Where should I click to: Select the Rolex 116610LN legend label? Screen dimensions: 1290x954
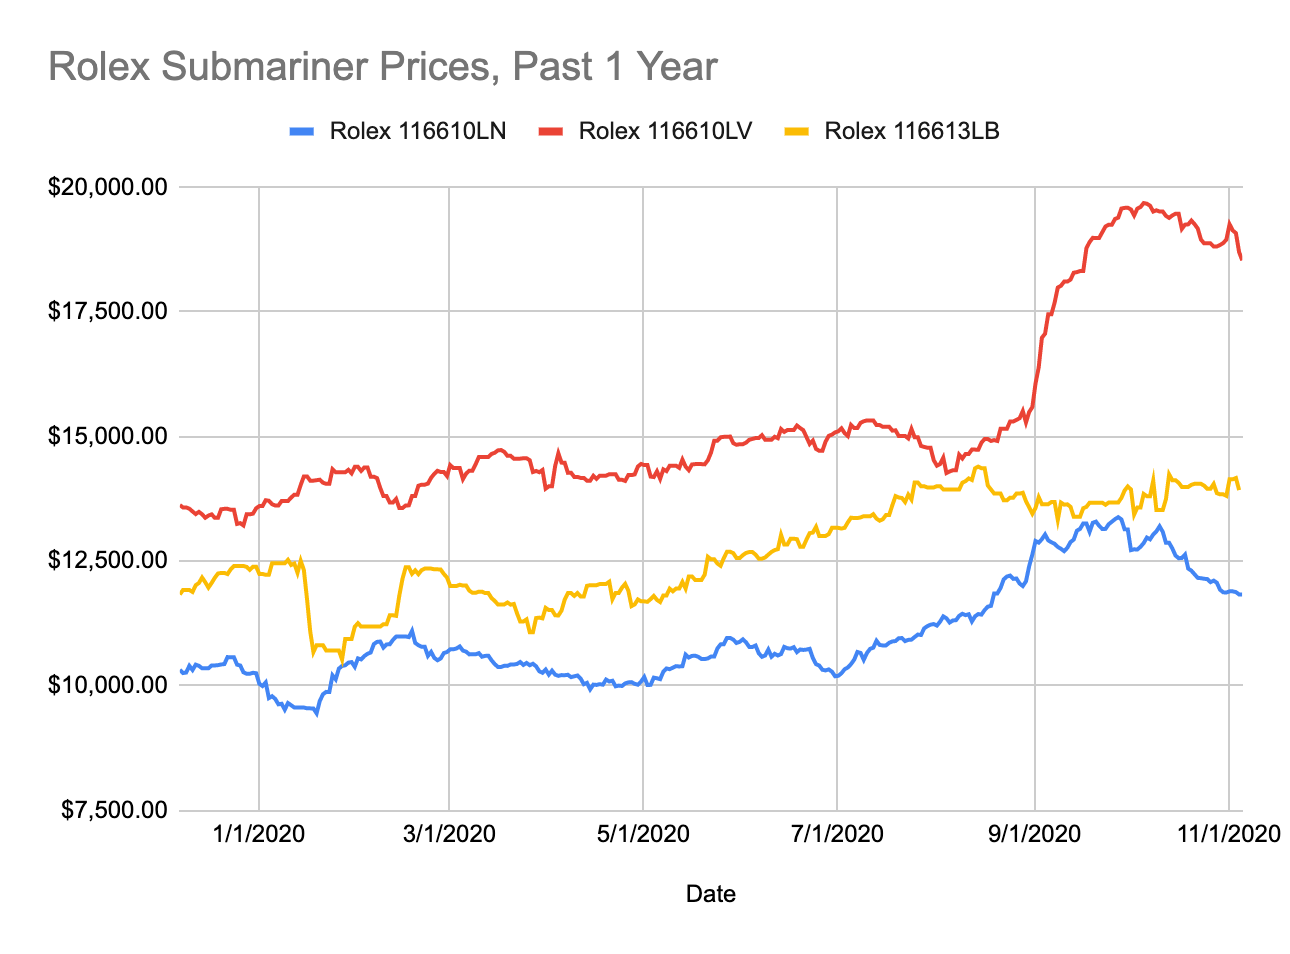pyautogui.click(x=418, y=131)
